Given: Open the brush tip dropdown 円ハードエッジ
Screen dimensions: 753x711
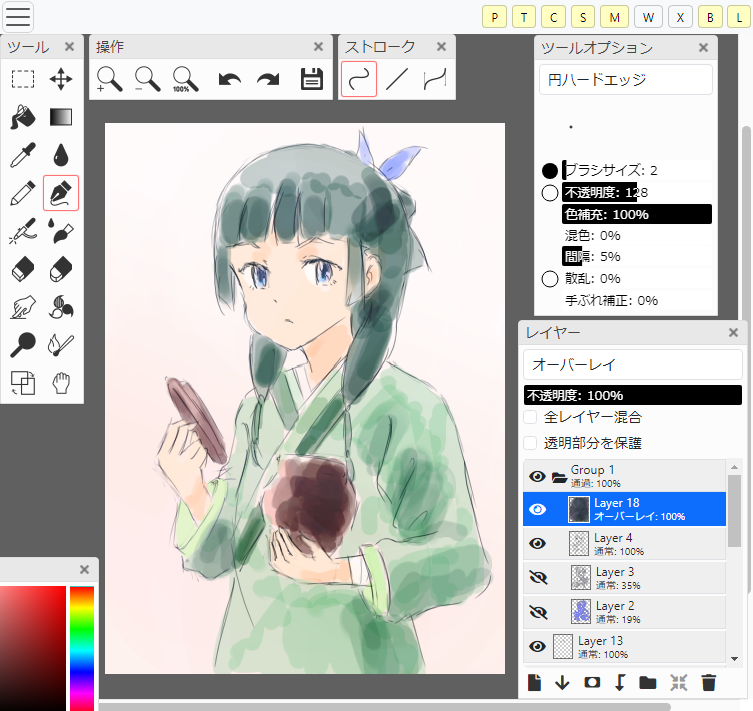Looking at the screenshot, I should coord(626,80).
